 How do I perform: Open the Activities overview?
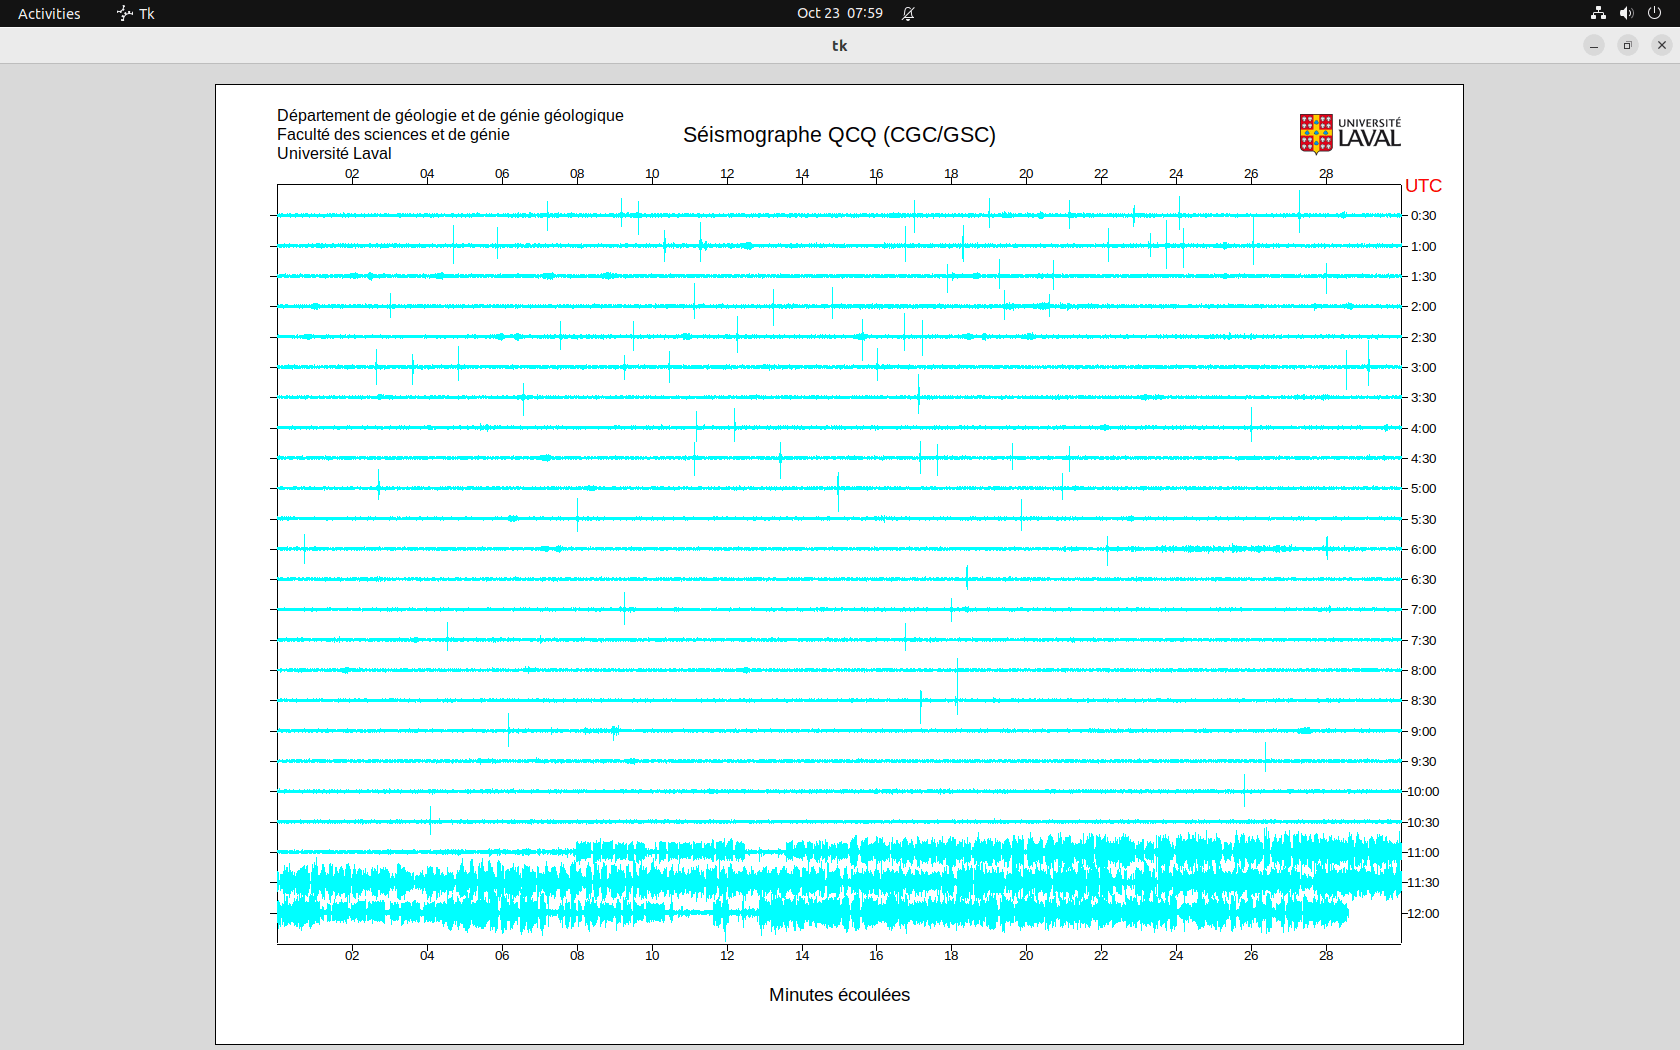49,13
